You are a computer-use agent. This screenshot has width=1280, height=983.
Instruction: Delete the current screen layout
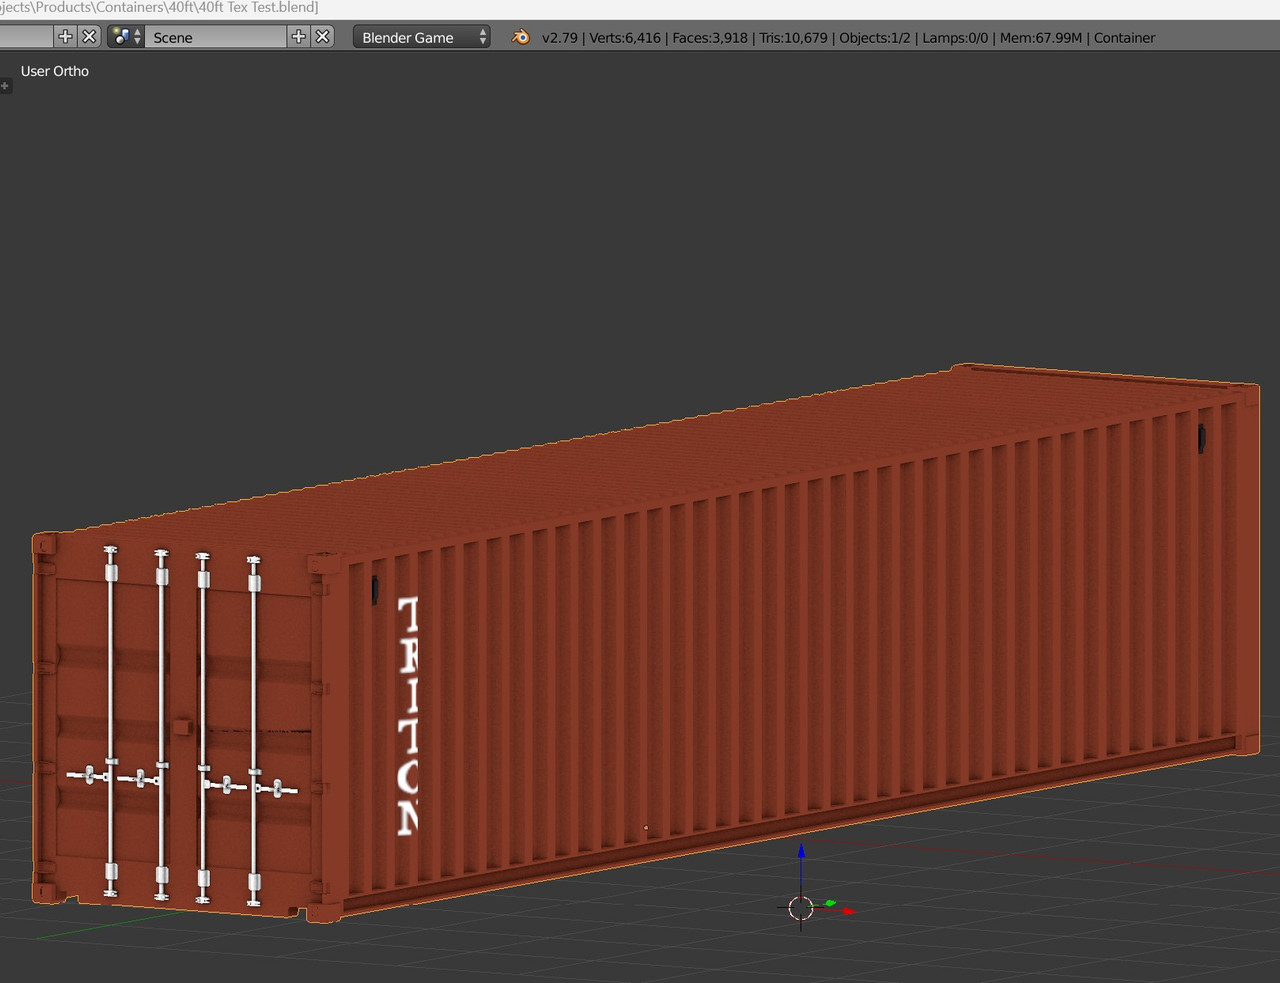(89, 37)
